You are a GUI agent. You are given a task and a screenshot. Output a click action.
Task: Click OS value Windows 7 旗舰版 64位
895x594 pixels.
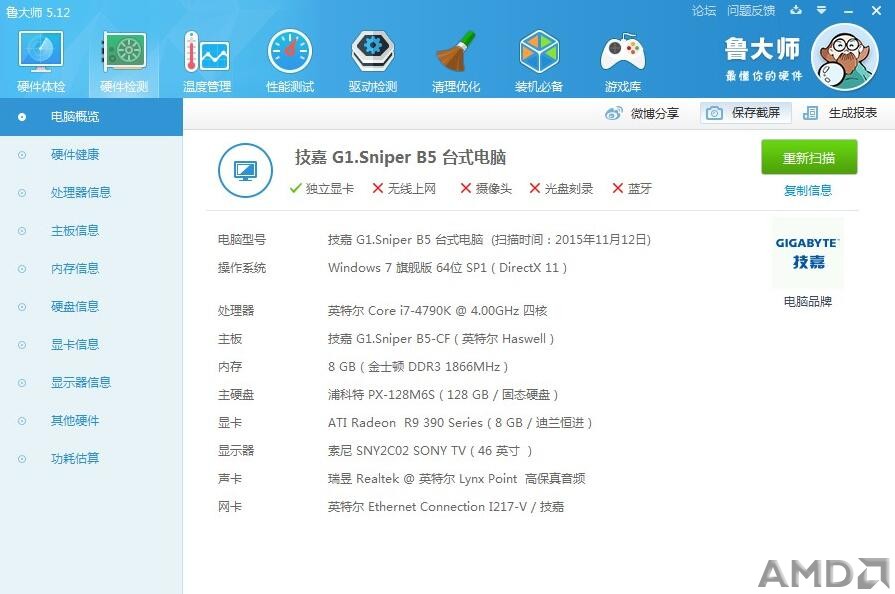coord(448,268)
